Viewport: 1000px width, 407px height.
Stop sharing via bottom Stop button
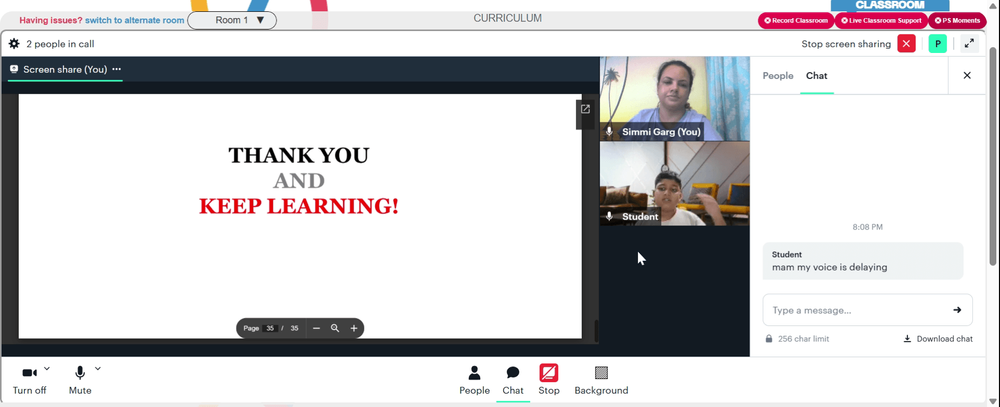[x=548, y=380]
